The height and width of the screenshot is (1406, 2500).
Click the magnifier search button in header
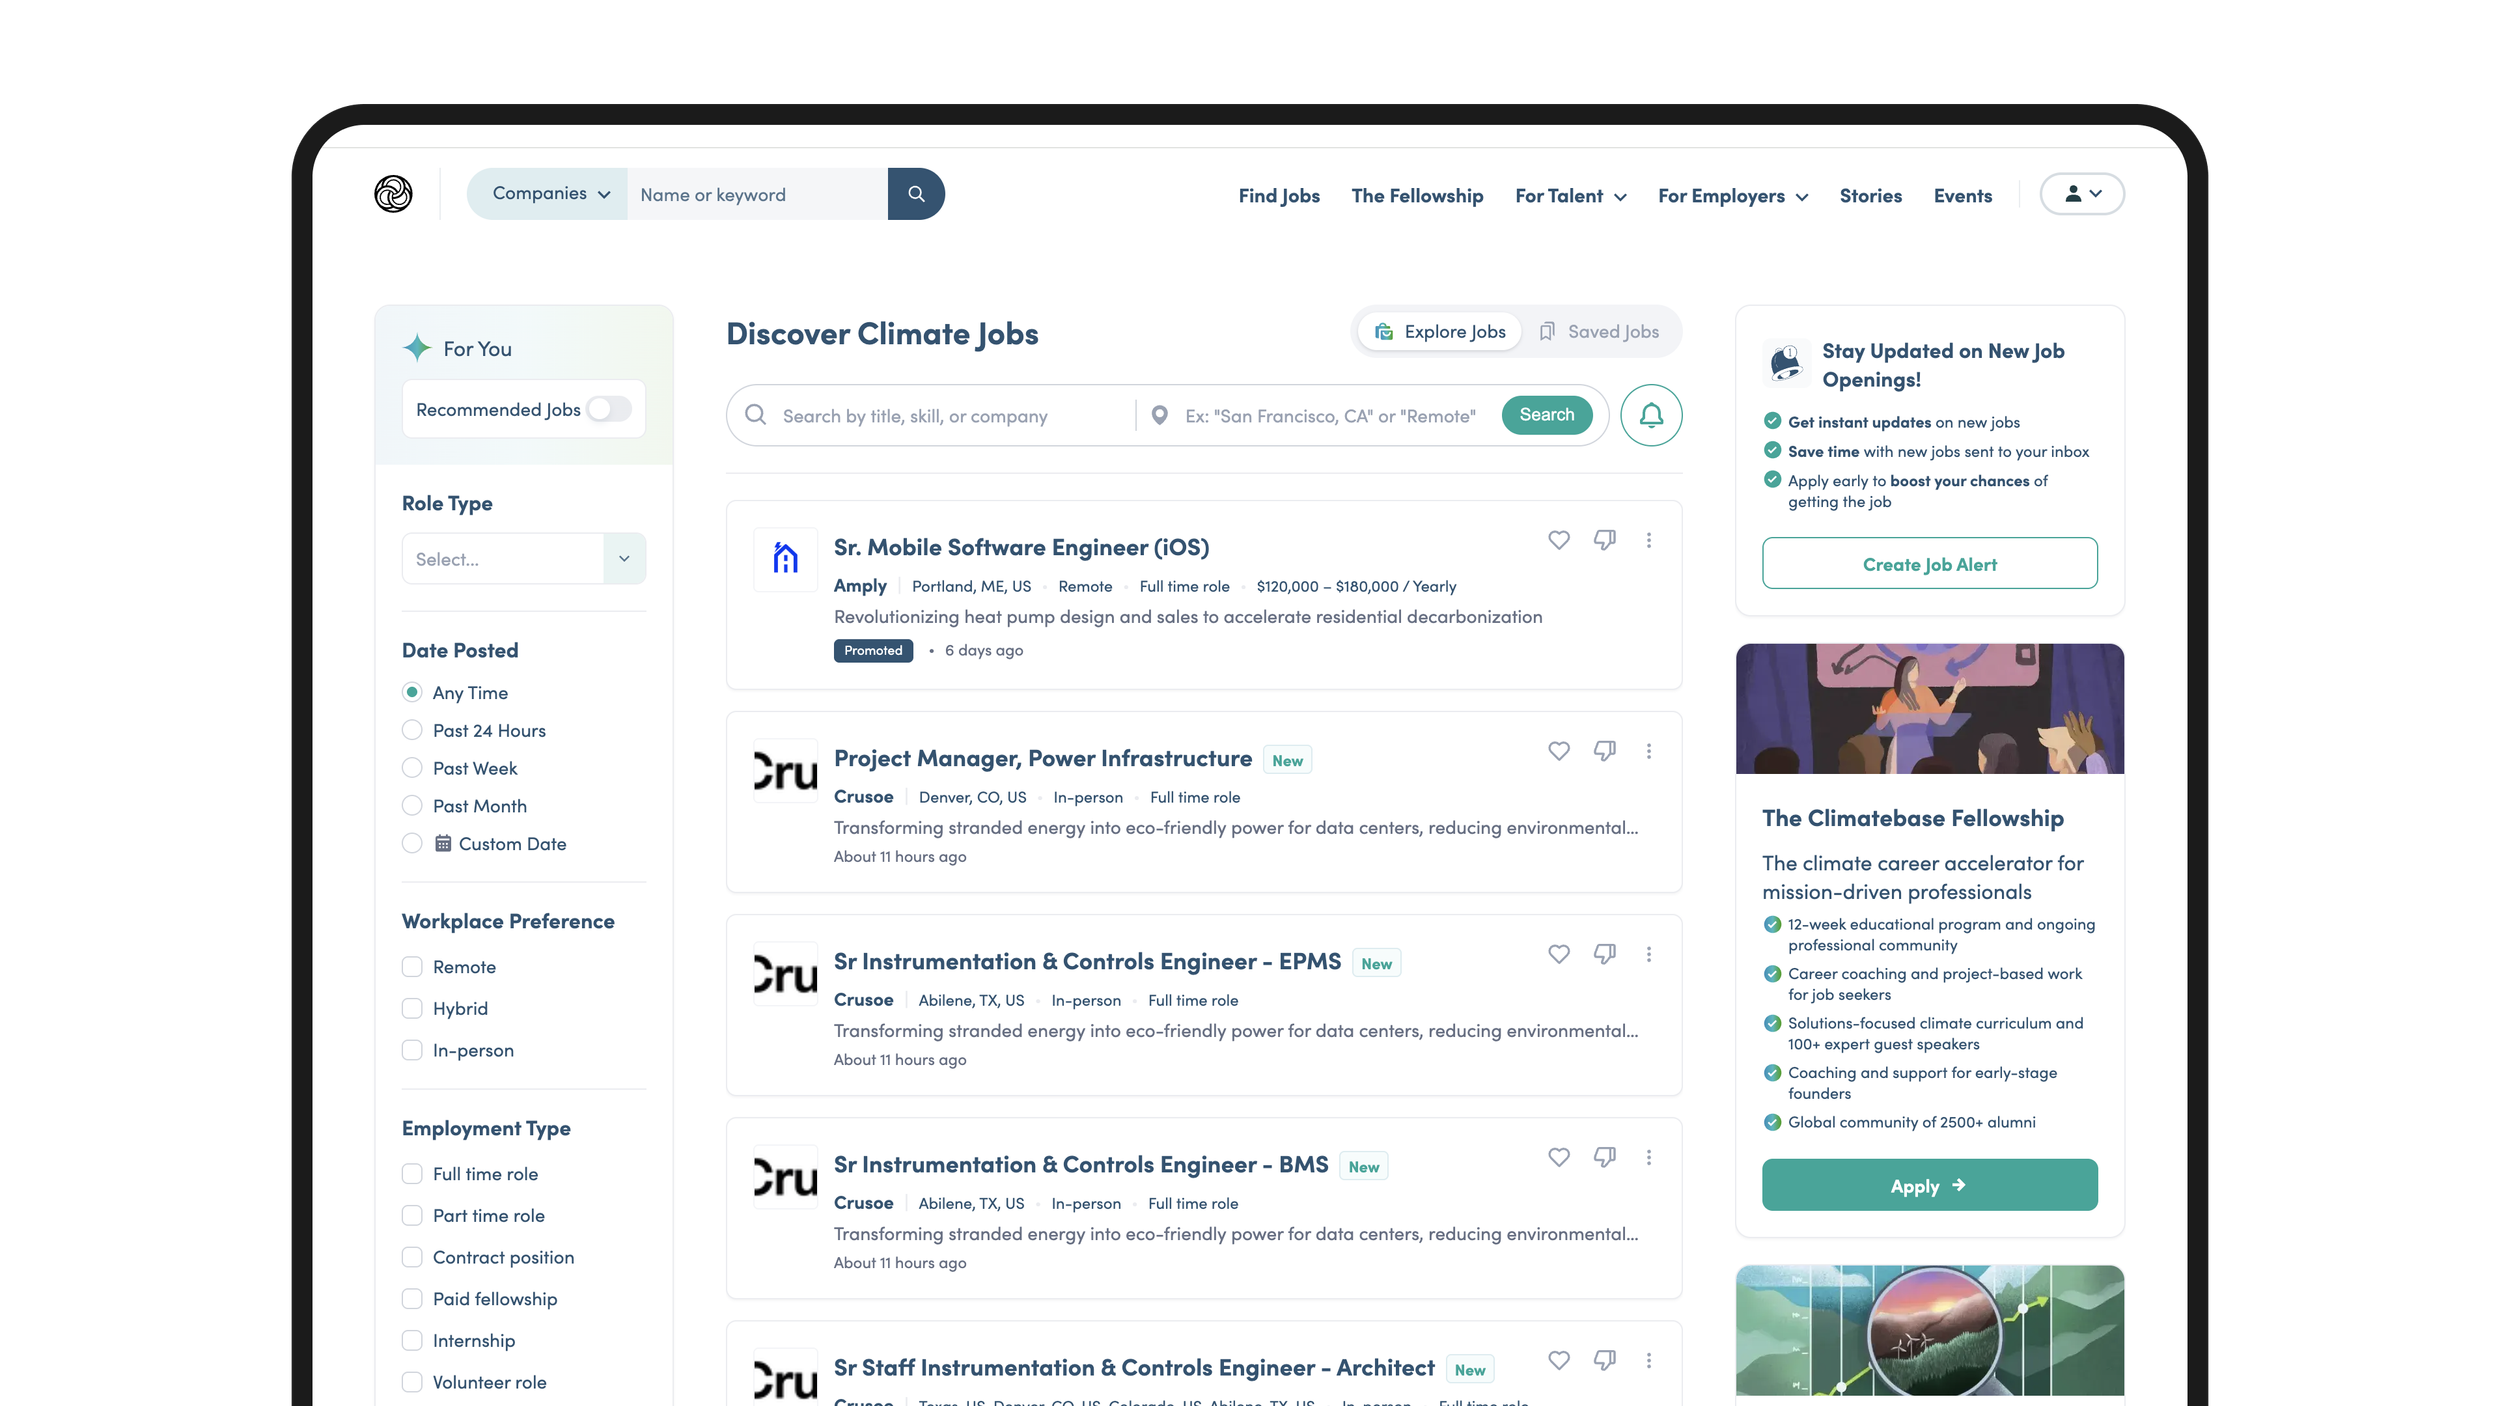[x=916, y=194]
